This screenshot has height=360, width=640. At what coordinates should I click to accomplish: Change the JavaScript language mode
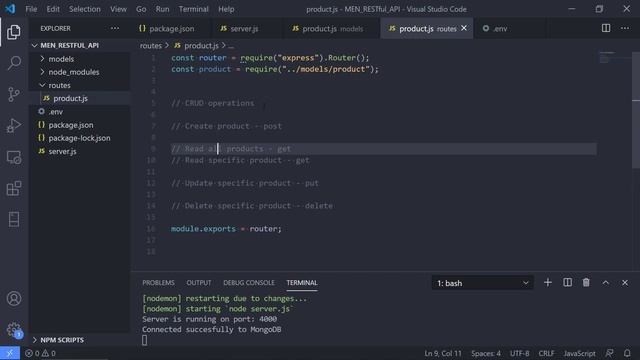click(x=579, y=353)
